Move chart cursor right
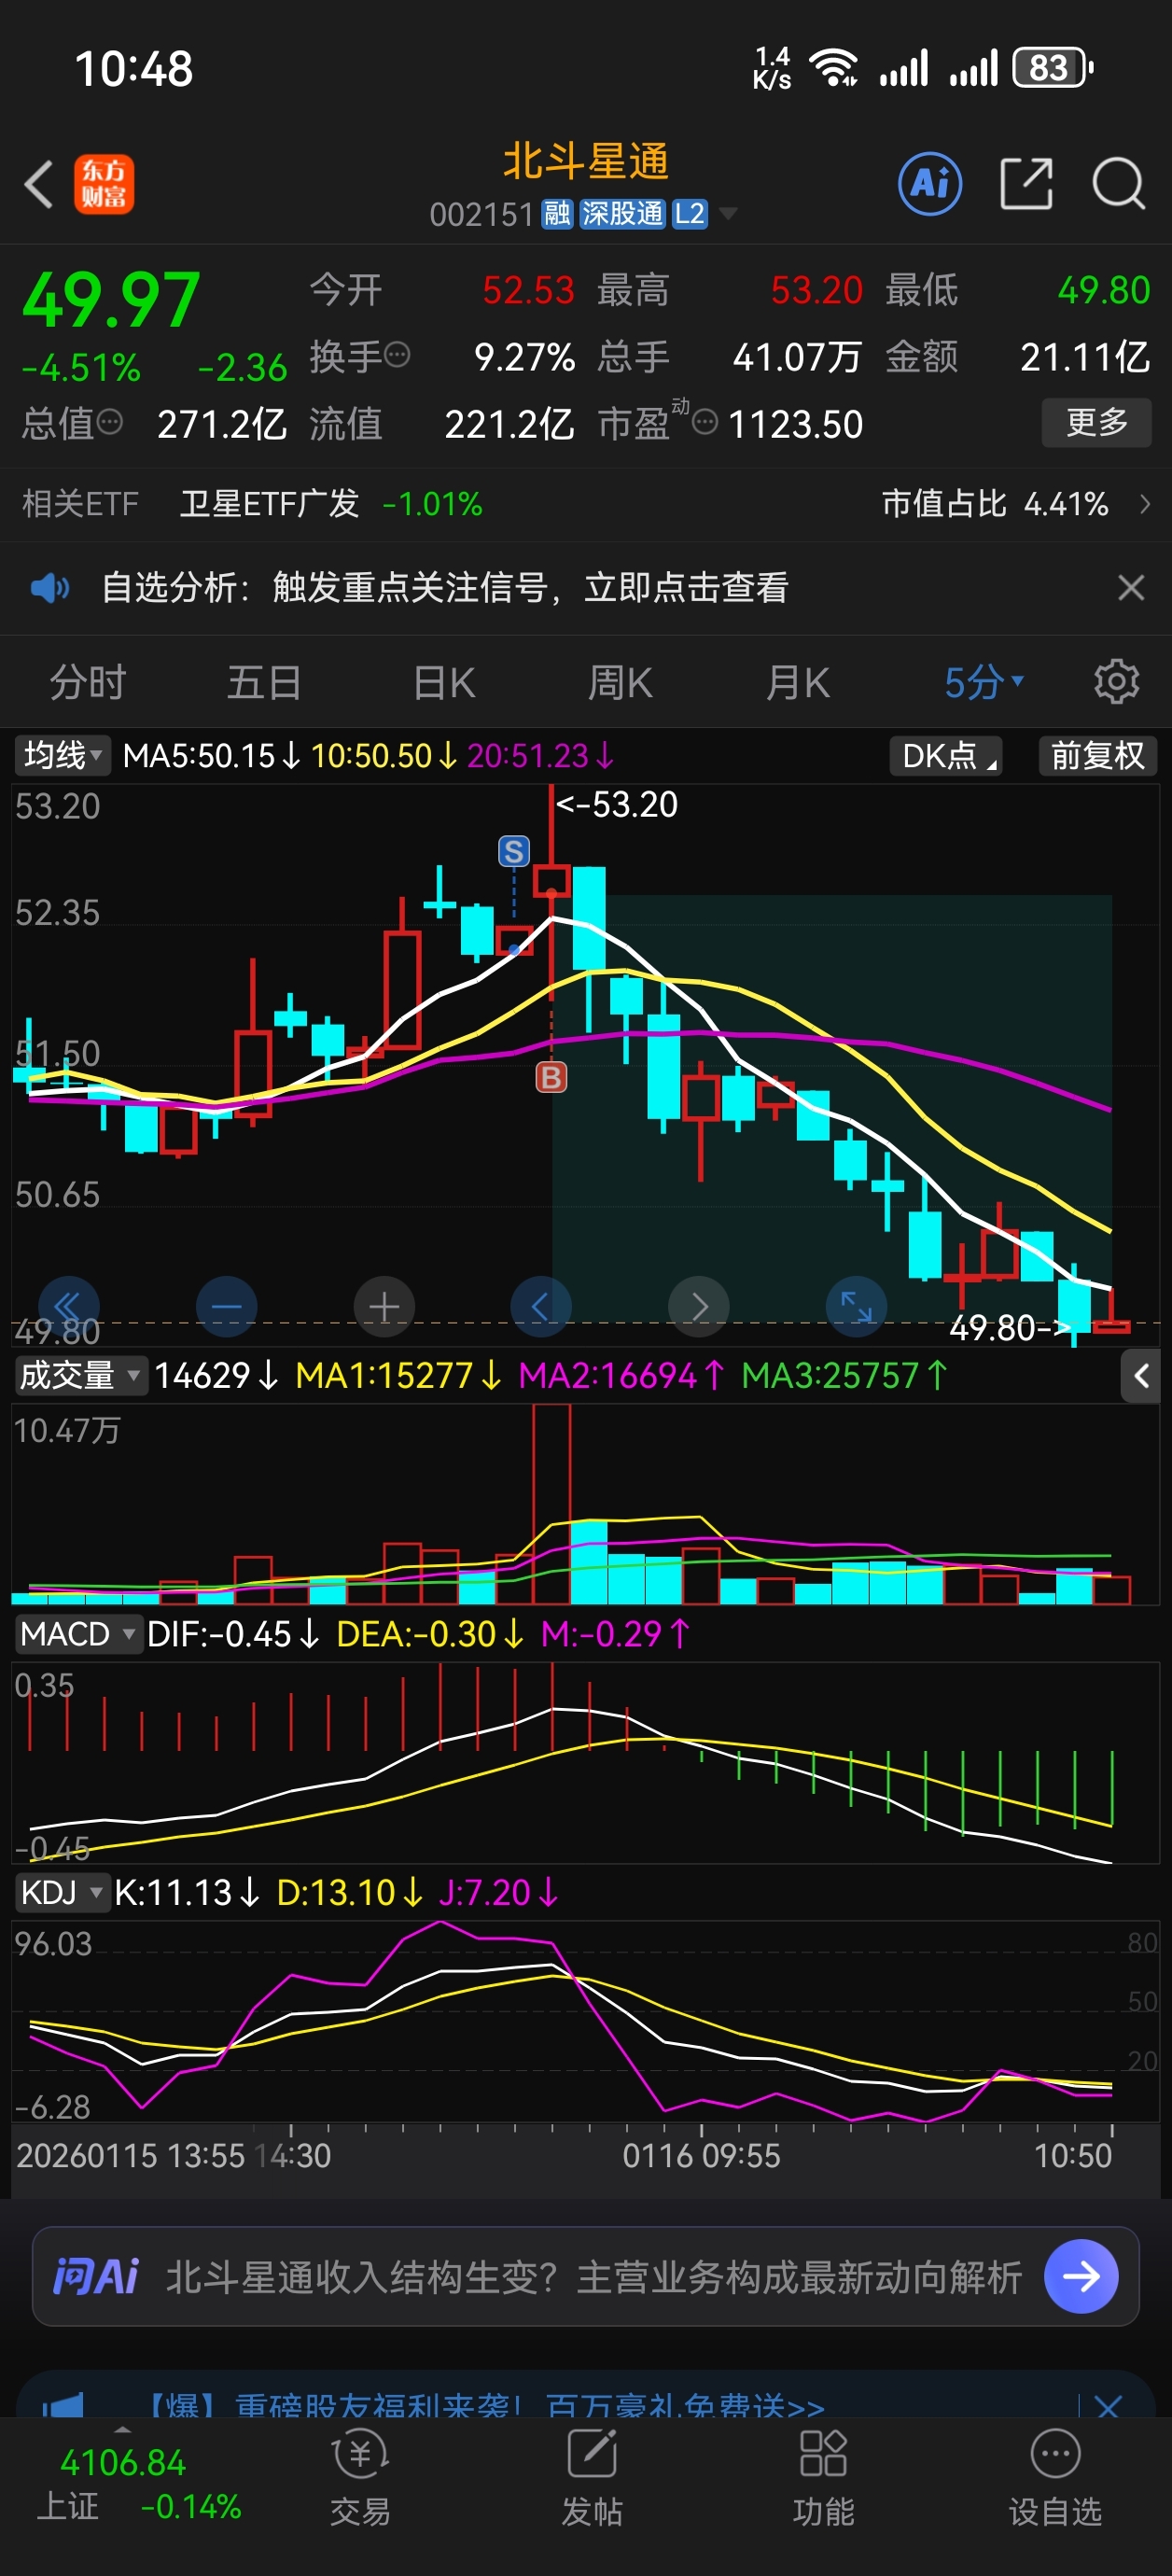 pyautogui.click(x=698, y=1306)
